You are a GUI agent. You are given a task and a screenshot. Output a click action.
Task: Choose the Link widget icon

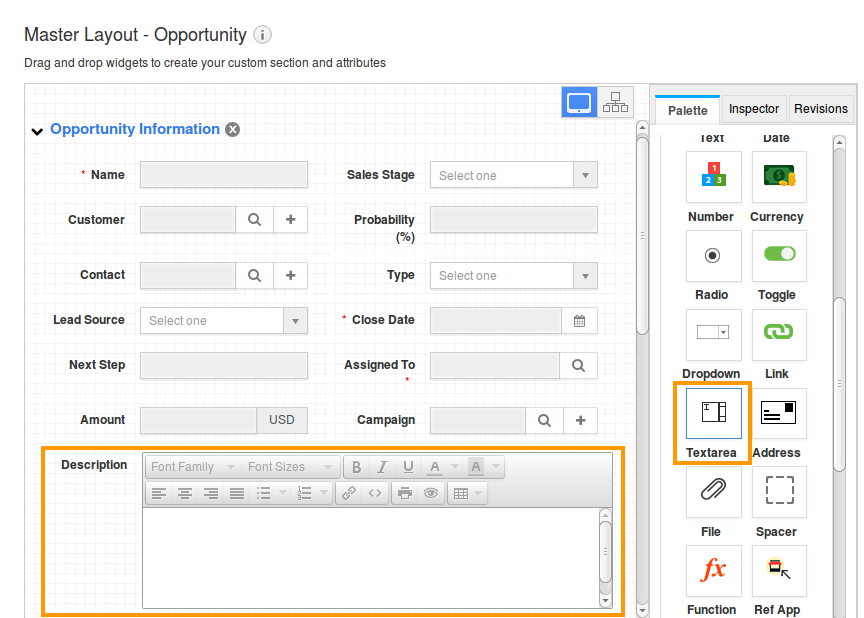pyautogui.click(x=778, y=334)
